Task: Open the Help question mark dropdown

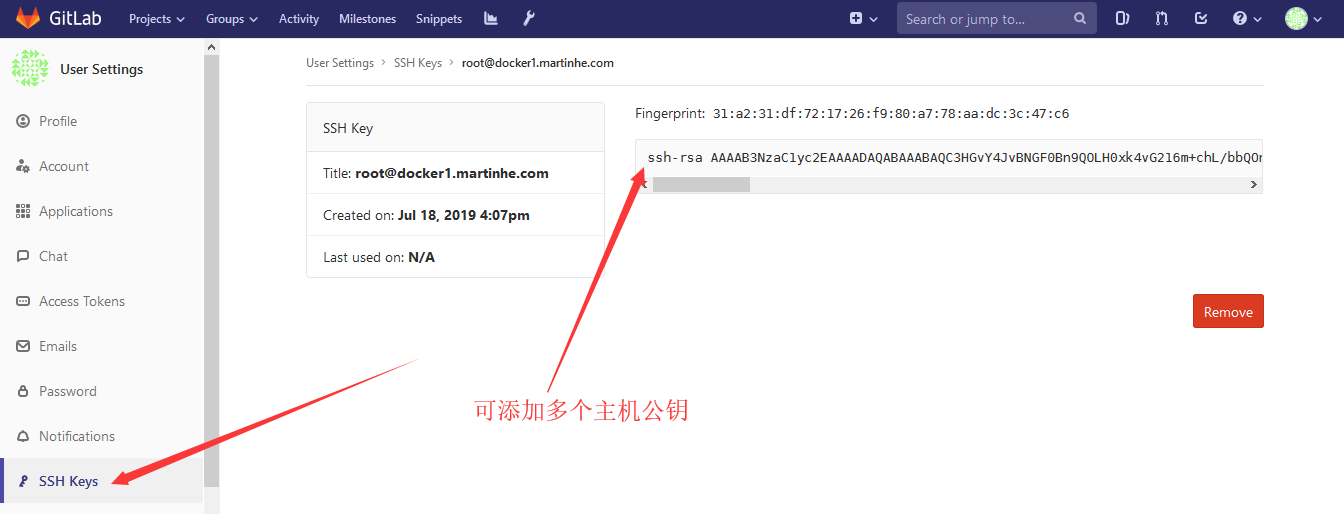Action: point(1247,18)
